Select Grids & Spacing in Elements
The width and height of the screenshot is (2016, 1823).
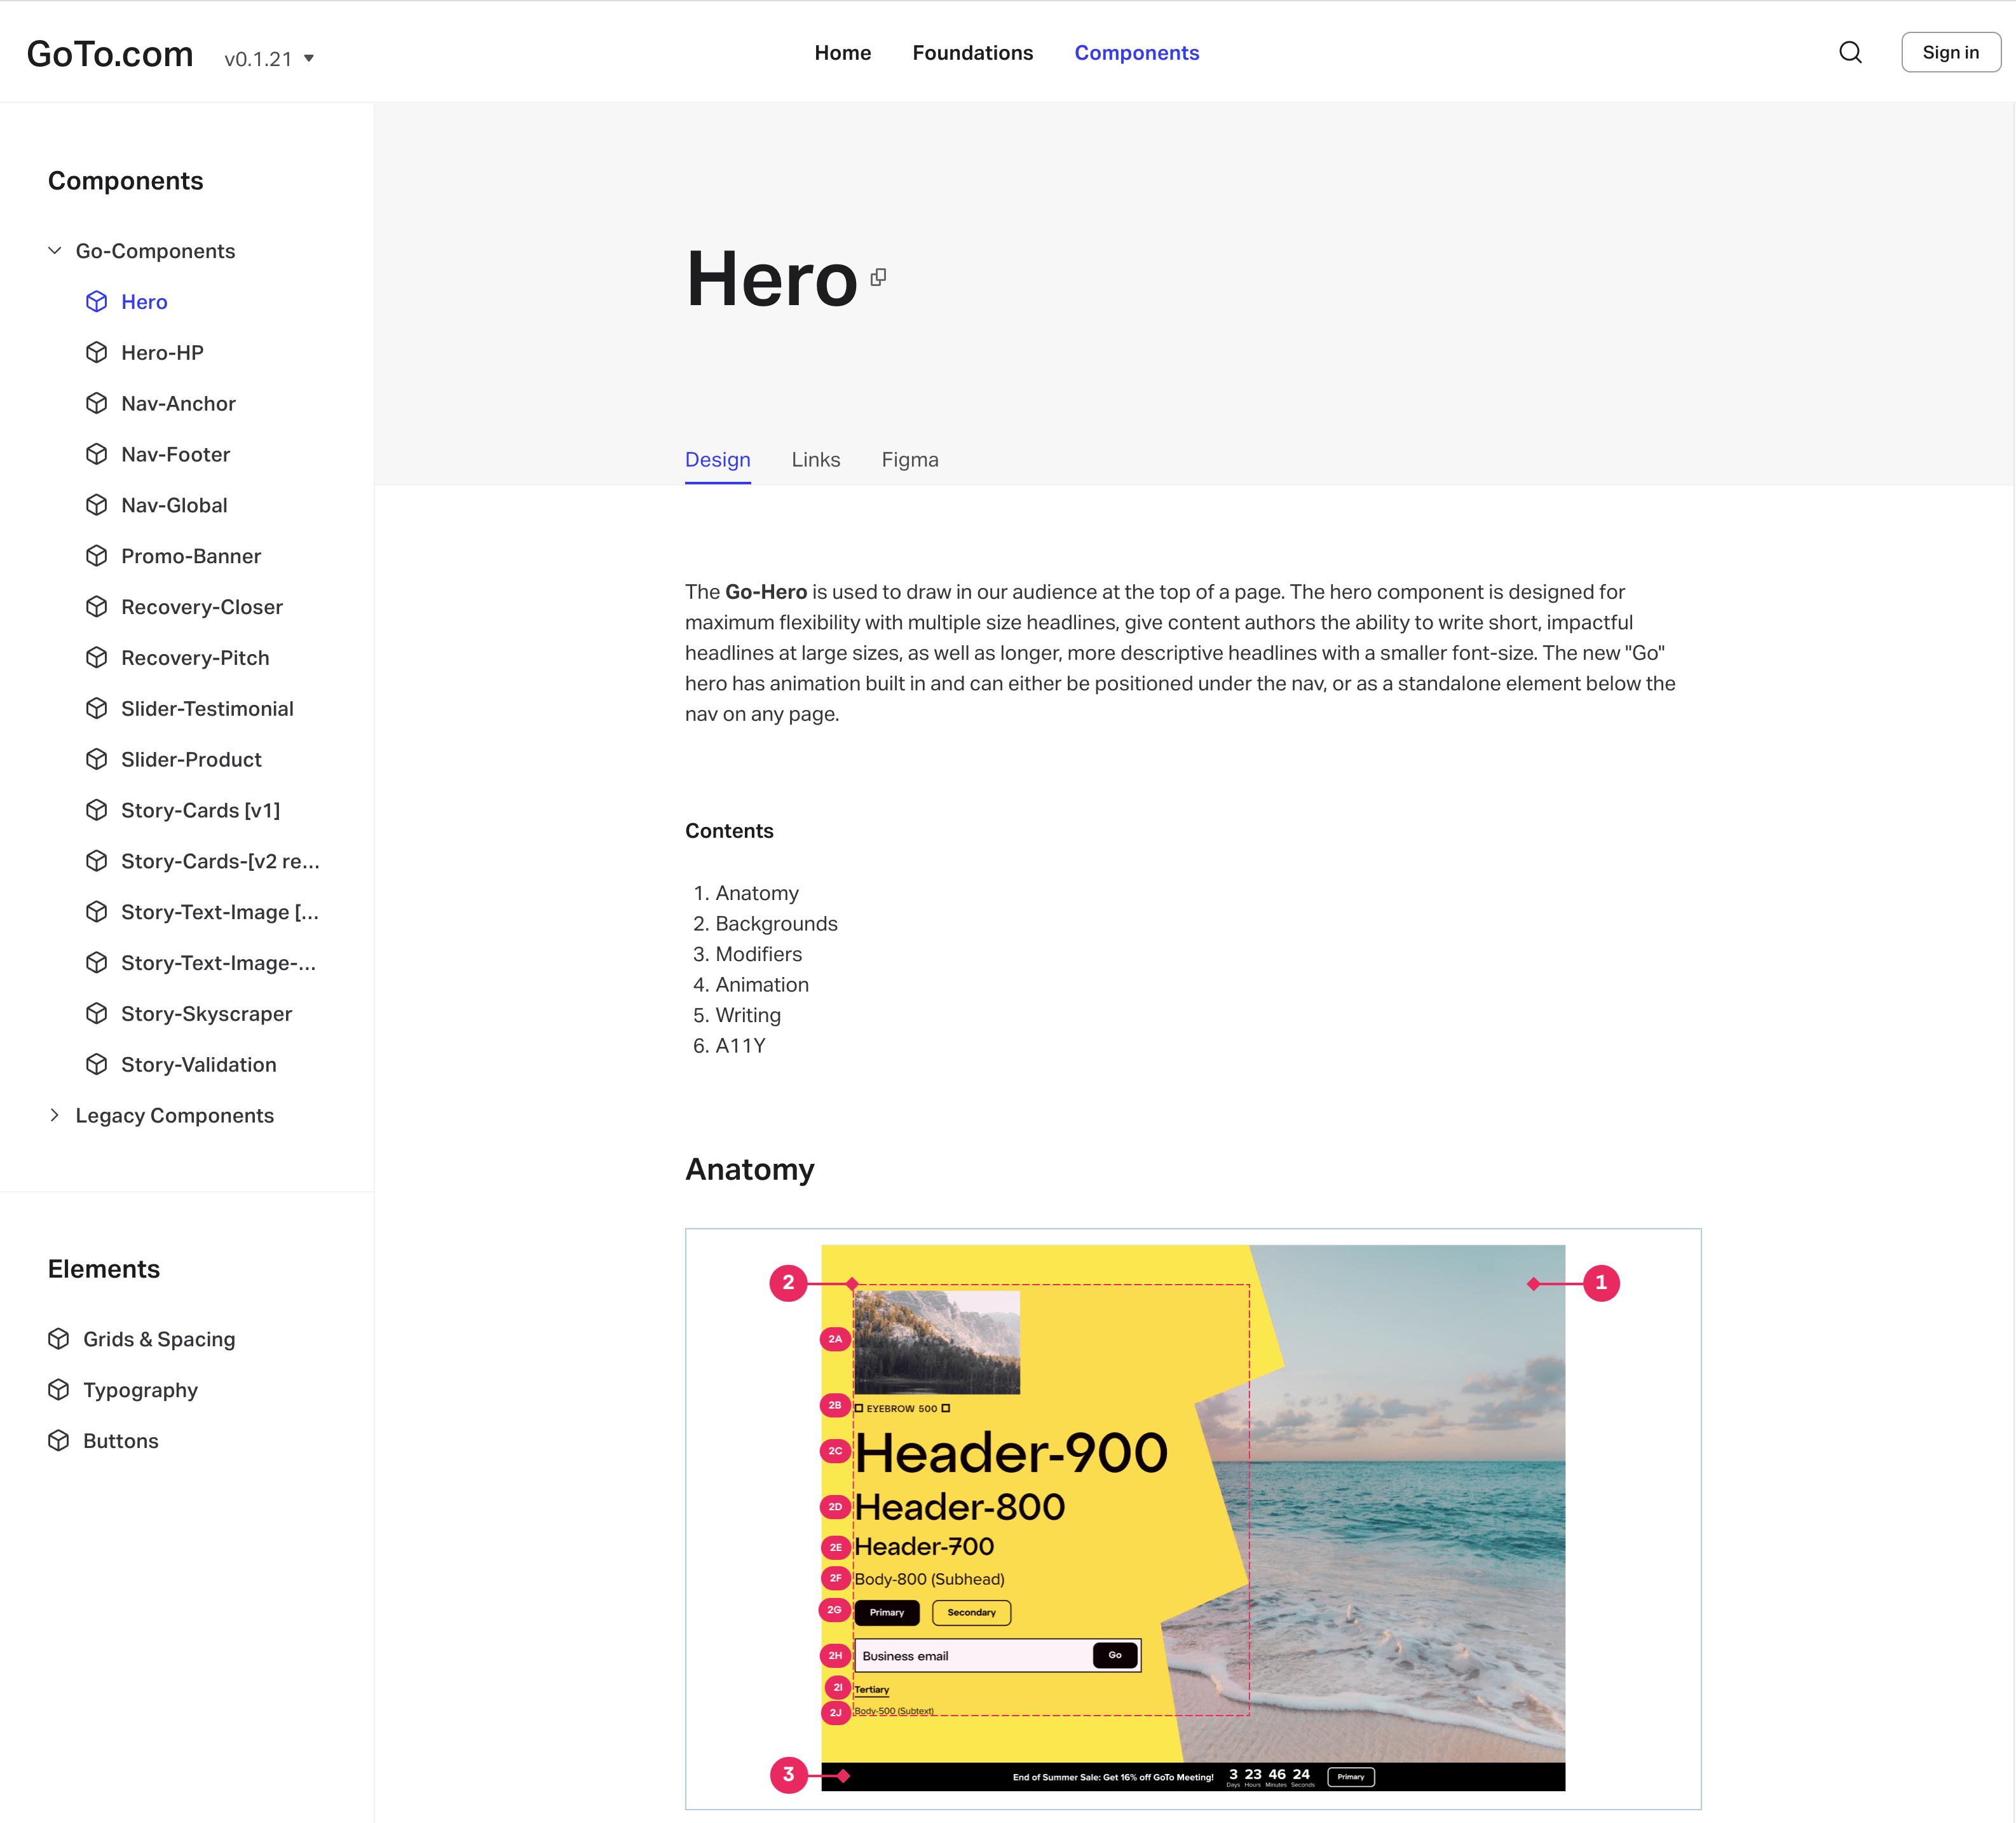[x=159, y=1339]
